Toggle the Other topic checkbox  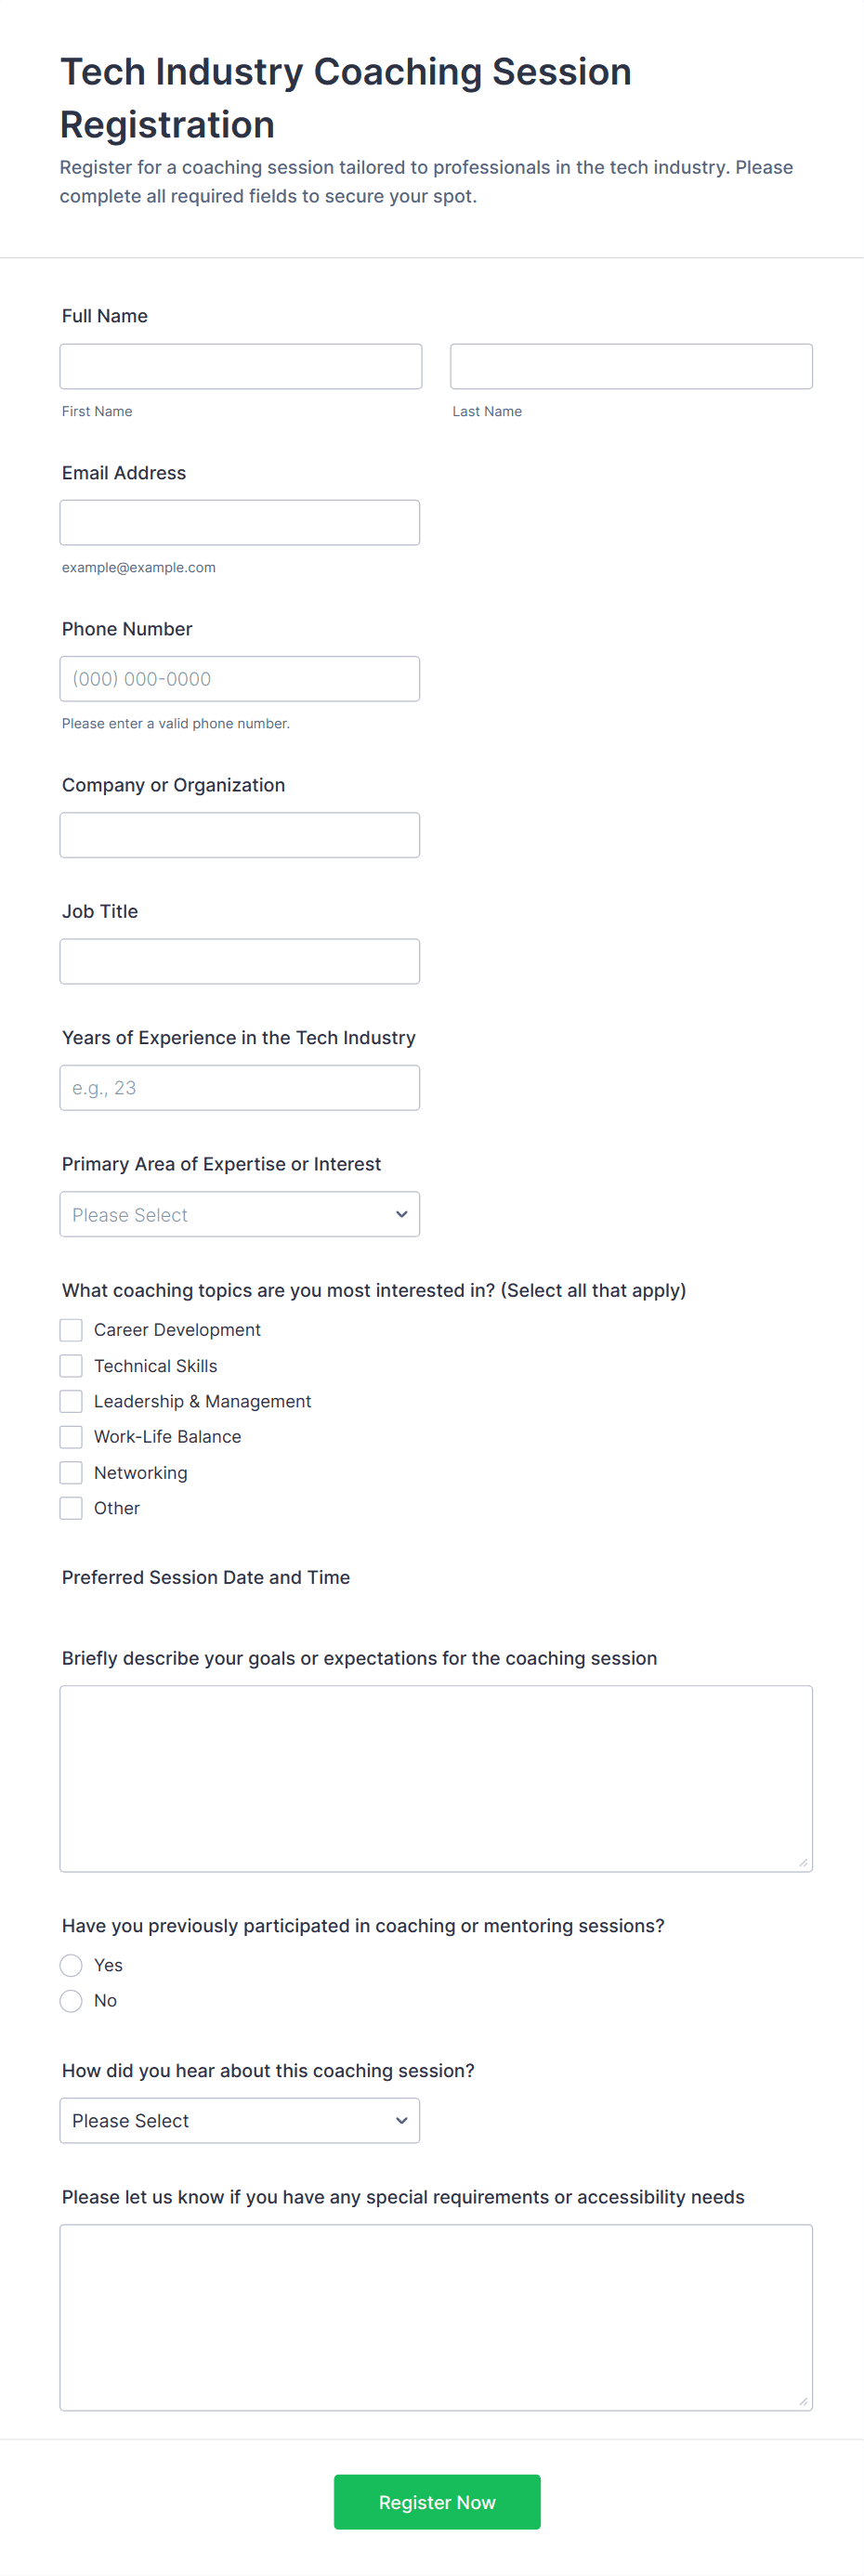(x=71, y=1508)
